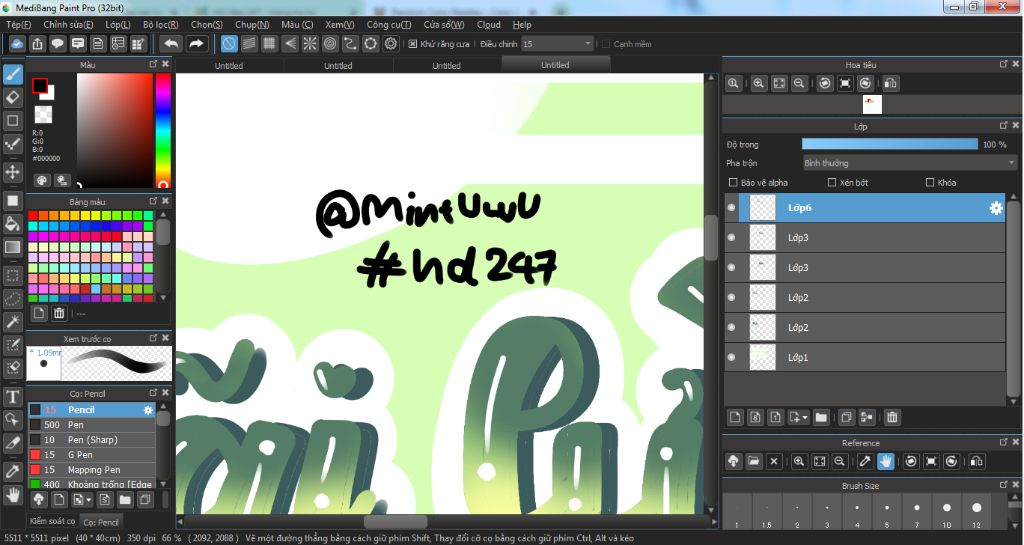This screenshot has height=545, width=1024.
Task: Click the Undo arrow
Action: [171, 44]
